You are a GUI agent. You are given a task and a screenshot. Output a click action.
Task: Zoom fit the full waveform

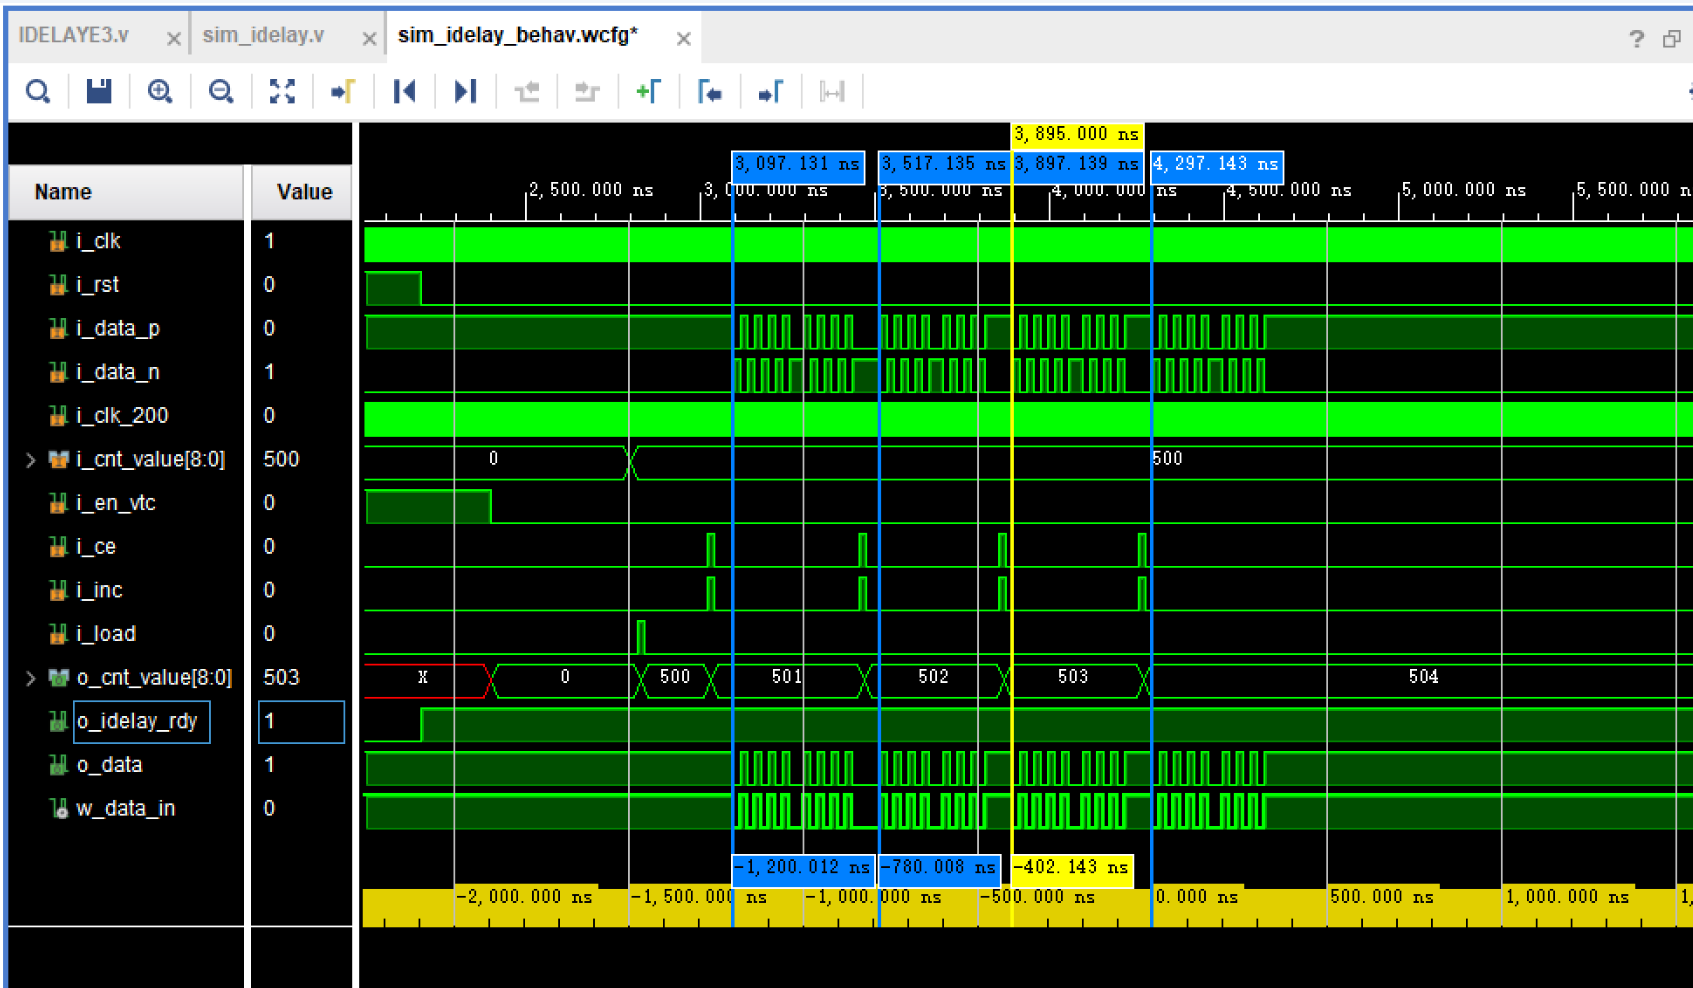282,91
